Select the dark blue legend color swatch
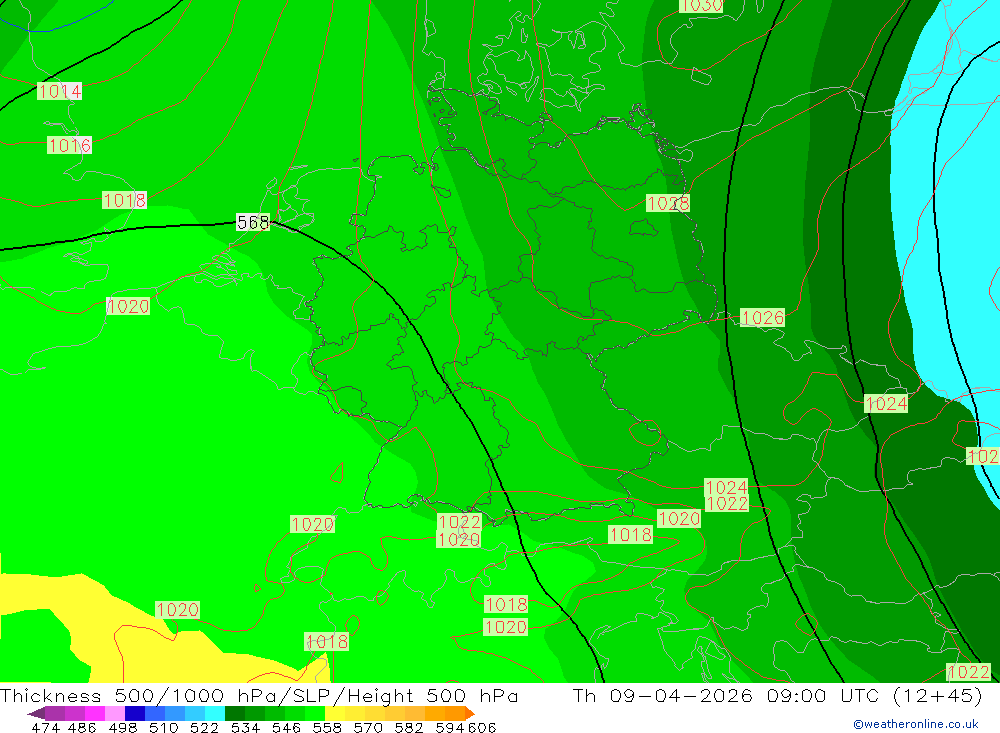 [135, 713]
